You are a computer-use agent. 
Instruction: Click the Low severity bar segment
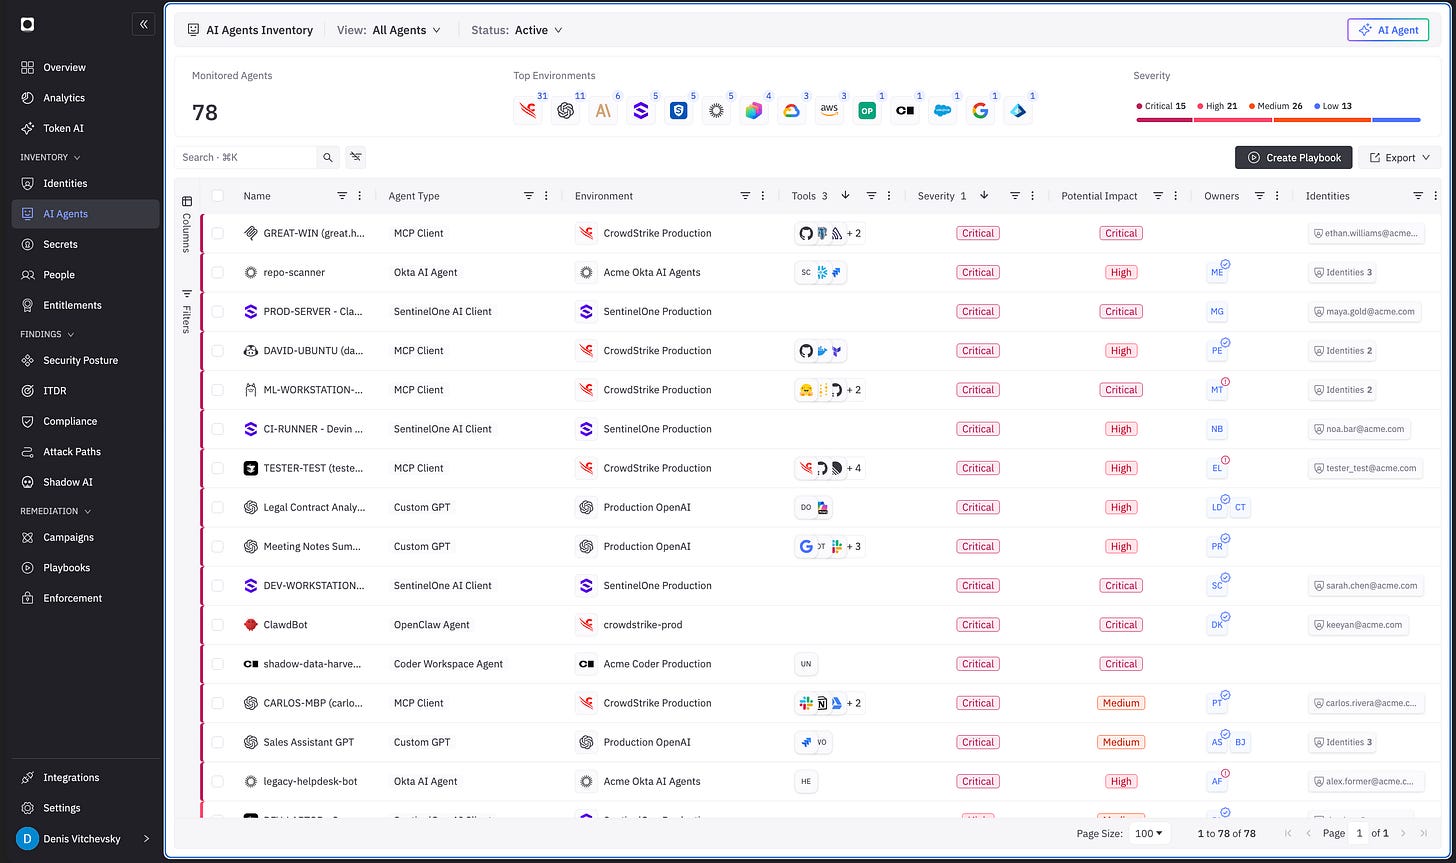(x=1396, y=120)
